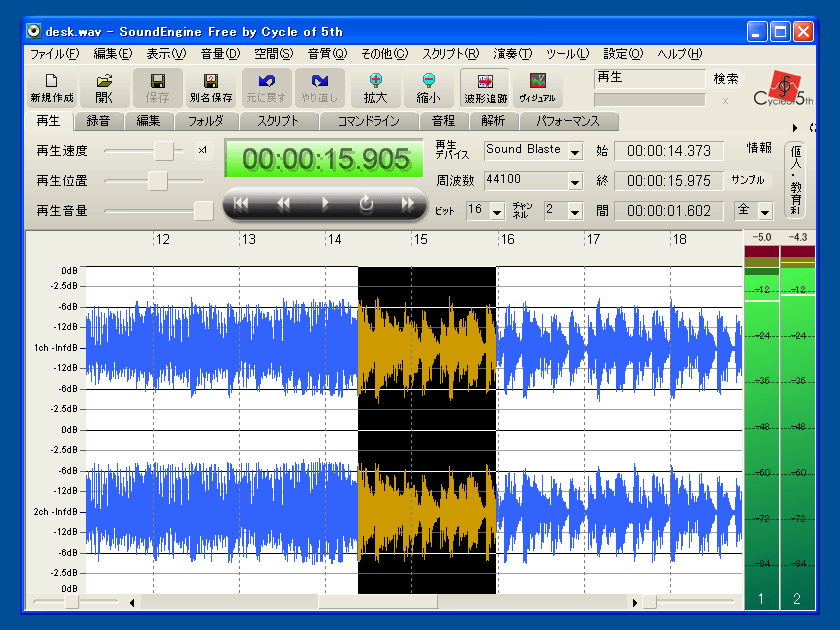The height and width of the screenshot is (630, 840).
Task: Switch to the スクリプト tab
Action: (278, 121)
